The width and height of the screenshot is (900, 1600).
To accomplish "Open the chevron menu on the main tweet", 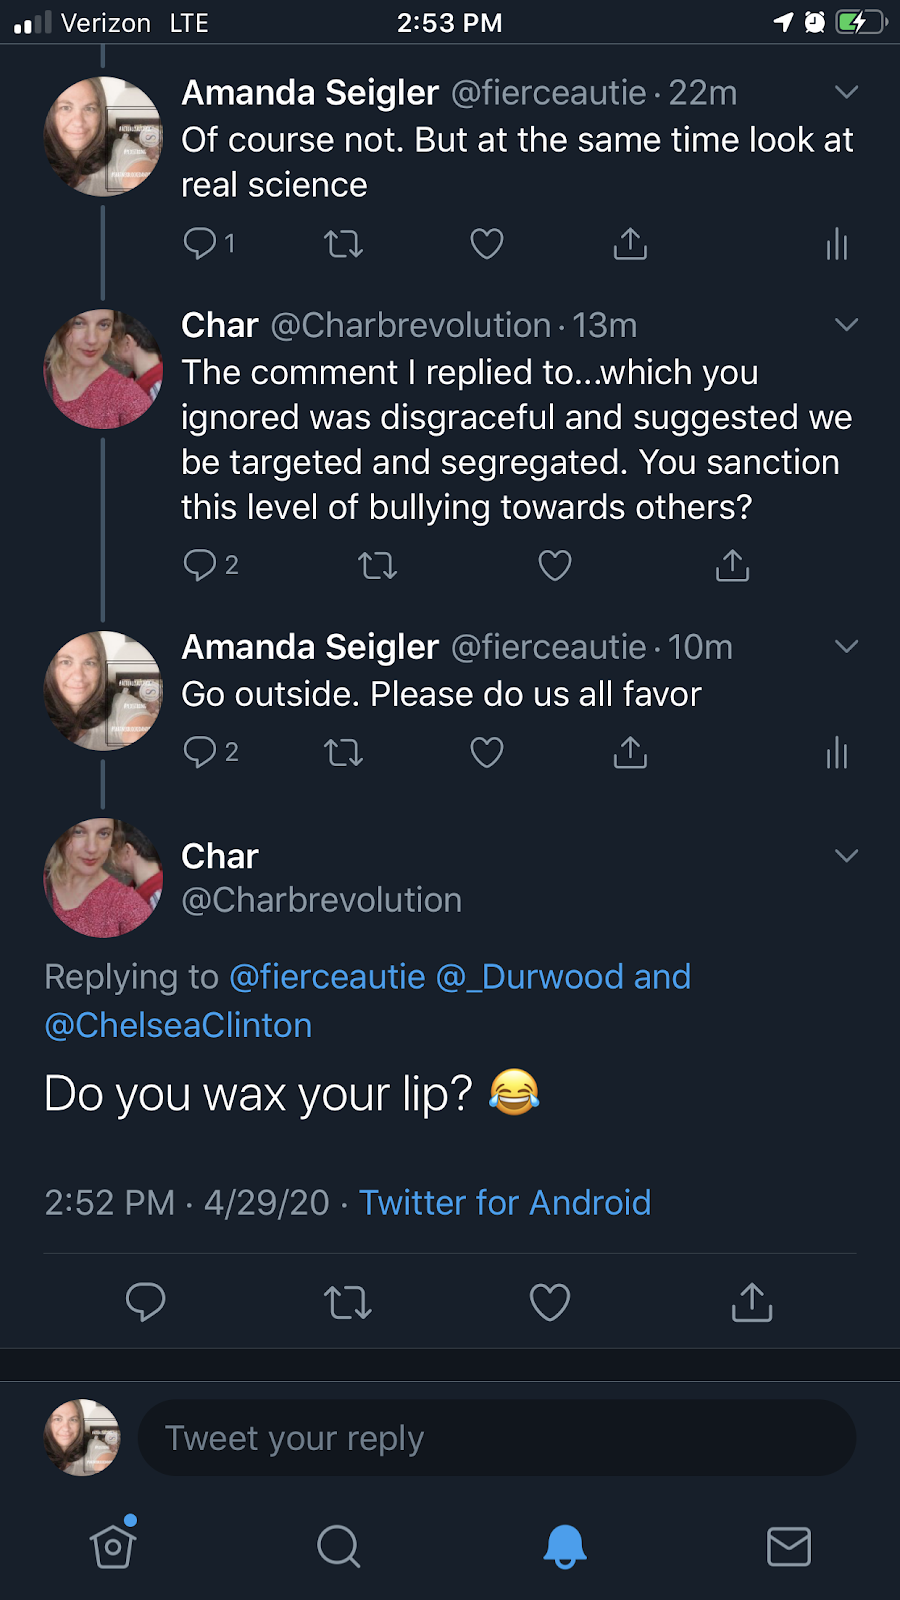I will point(846,856).
